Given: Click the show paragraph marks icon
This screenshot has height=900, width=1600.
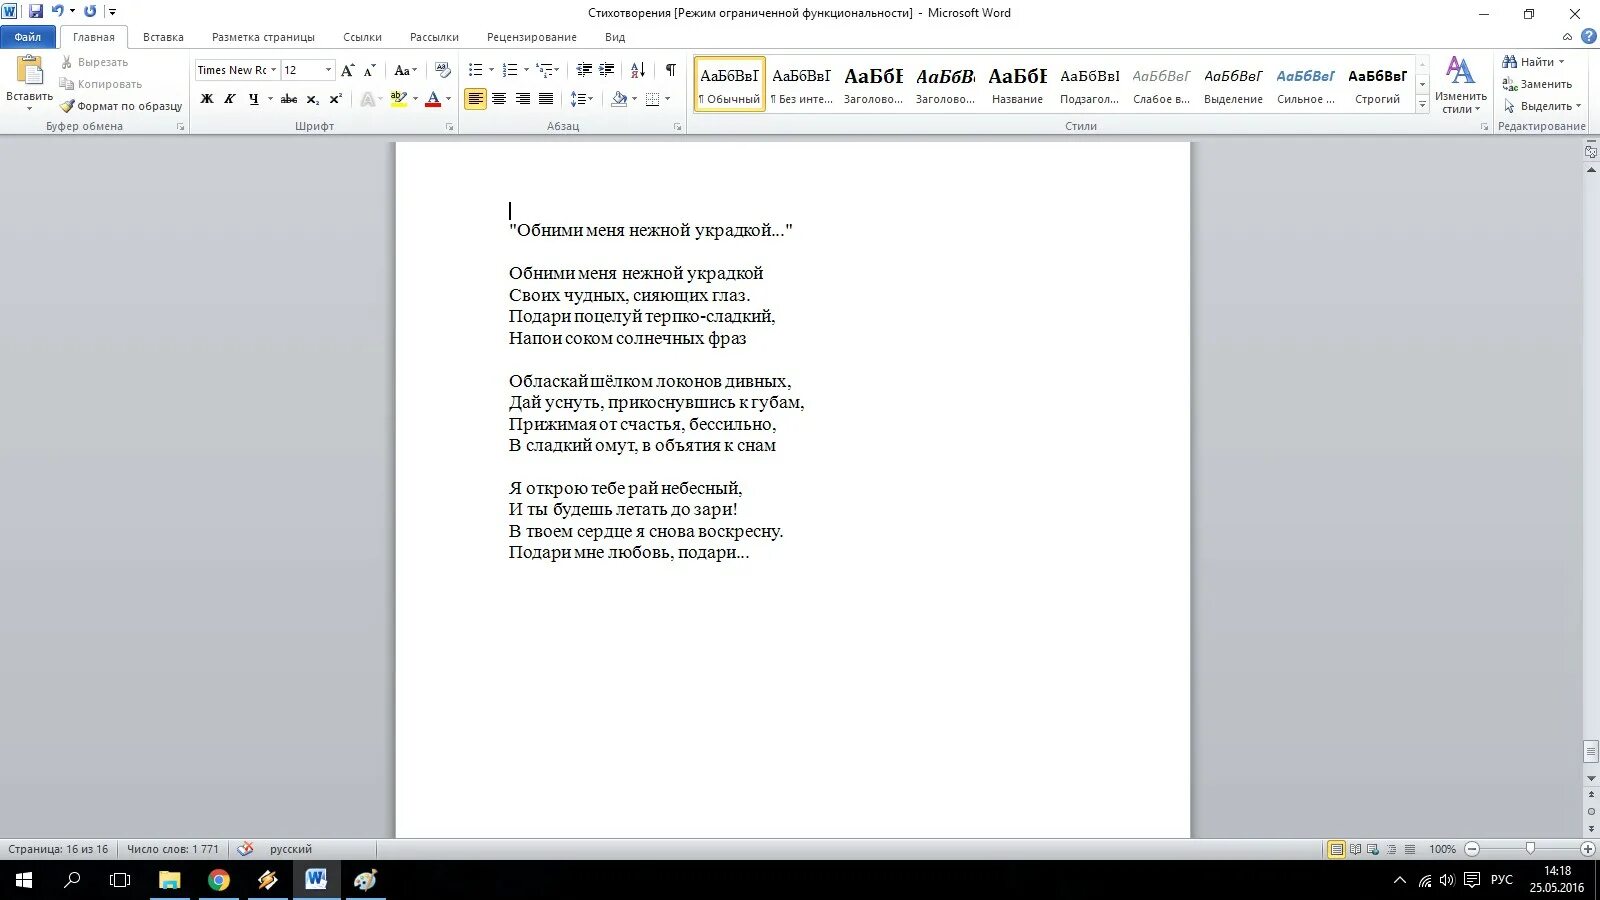Looking at the screenshot, I should [671, 70].
